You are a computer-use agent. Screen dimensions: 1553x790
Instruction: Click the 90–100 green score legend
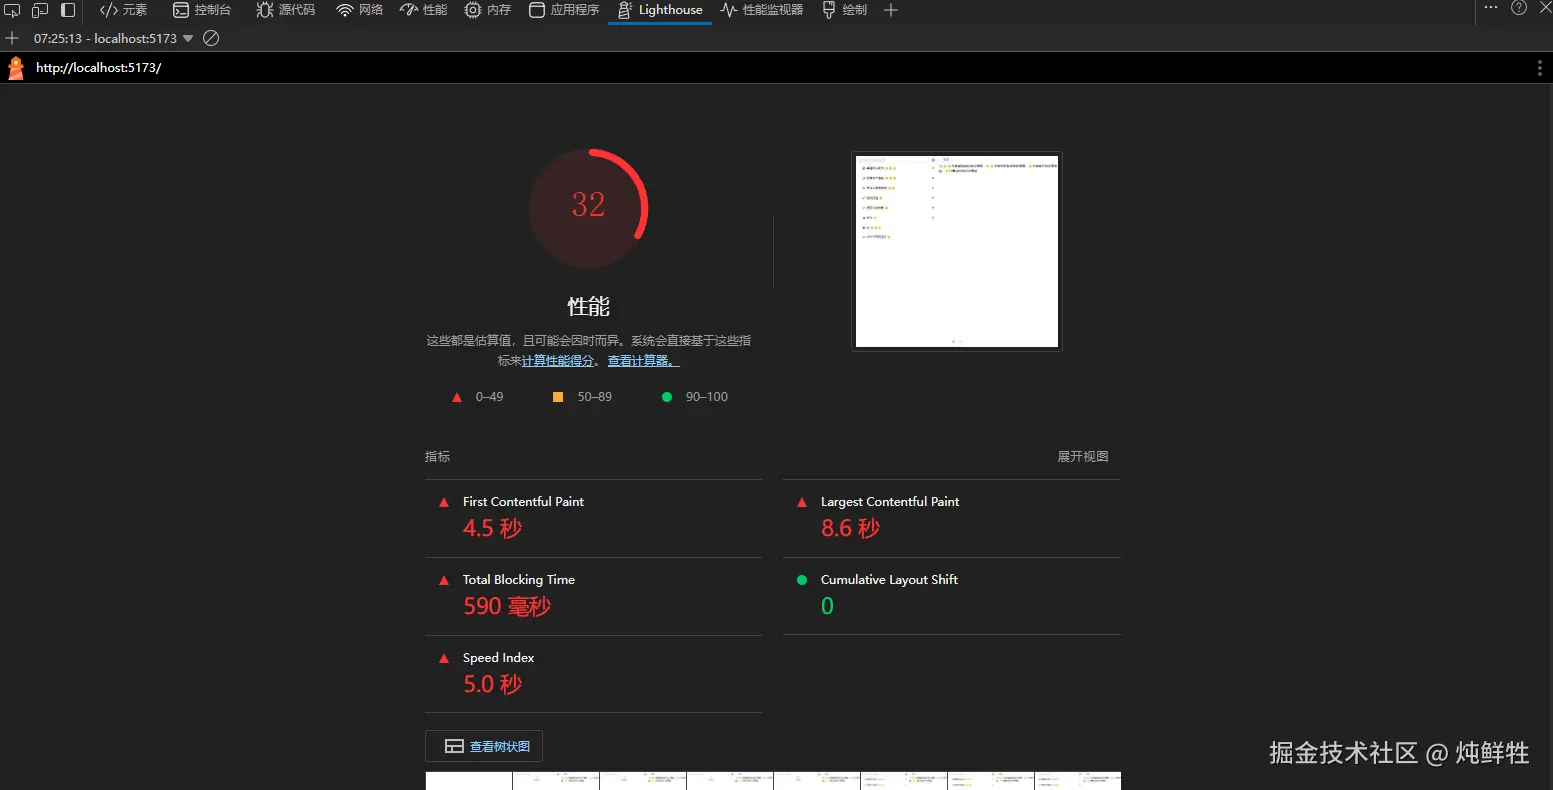(695, 397)
